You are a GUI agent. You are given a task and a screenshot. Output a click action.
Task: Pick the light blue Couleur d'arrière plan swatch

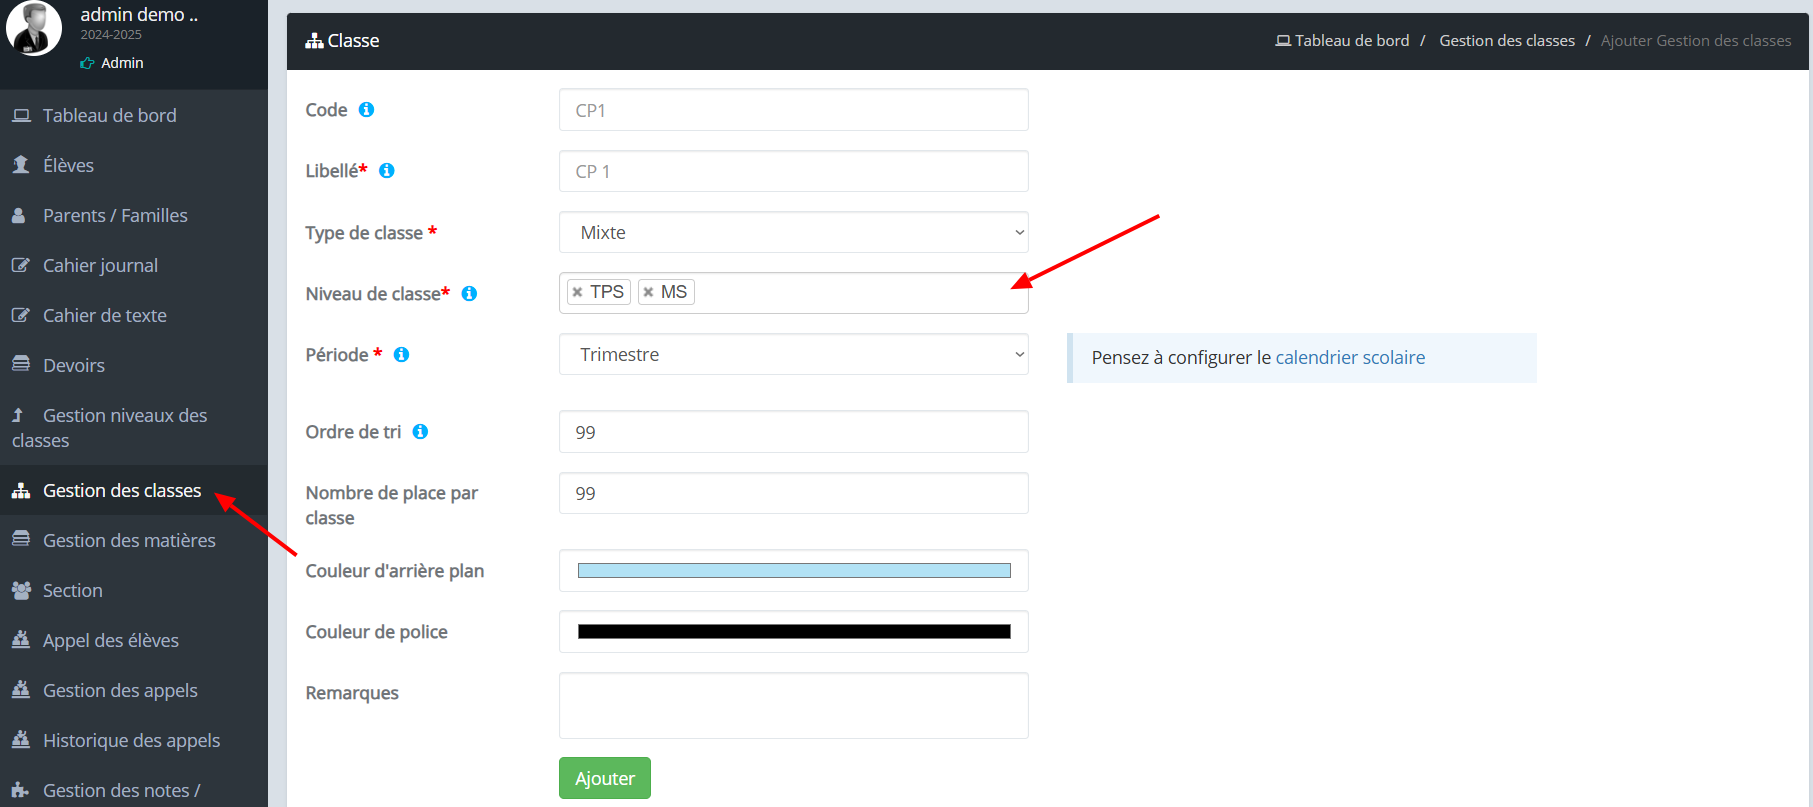point(794,571)
